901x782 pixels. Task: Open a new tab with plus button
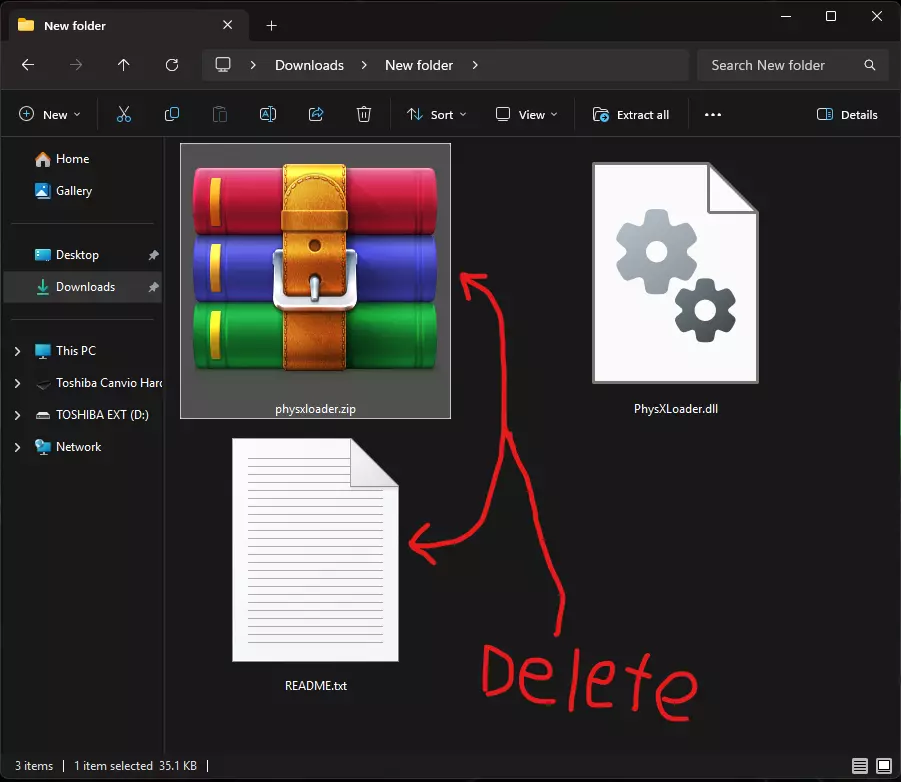coord(271,25)
